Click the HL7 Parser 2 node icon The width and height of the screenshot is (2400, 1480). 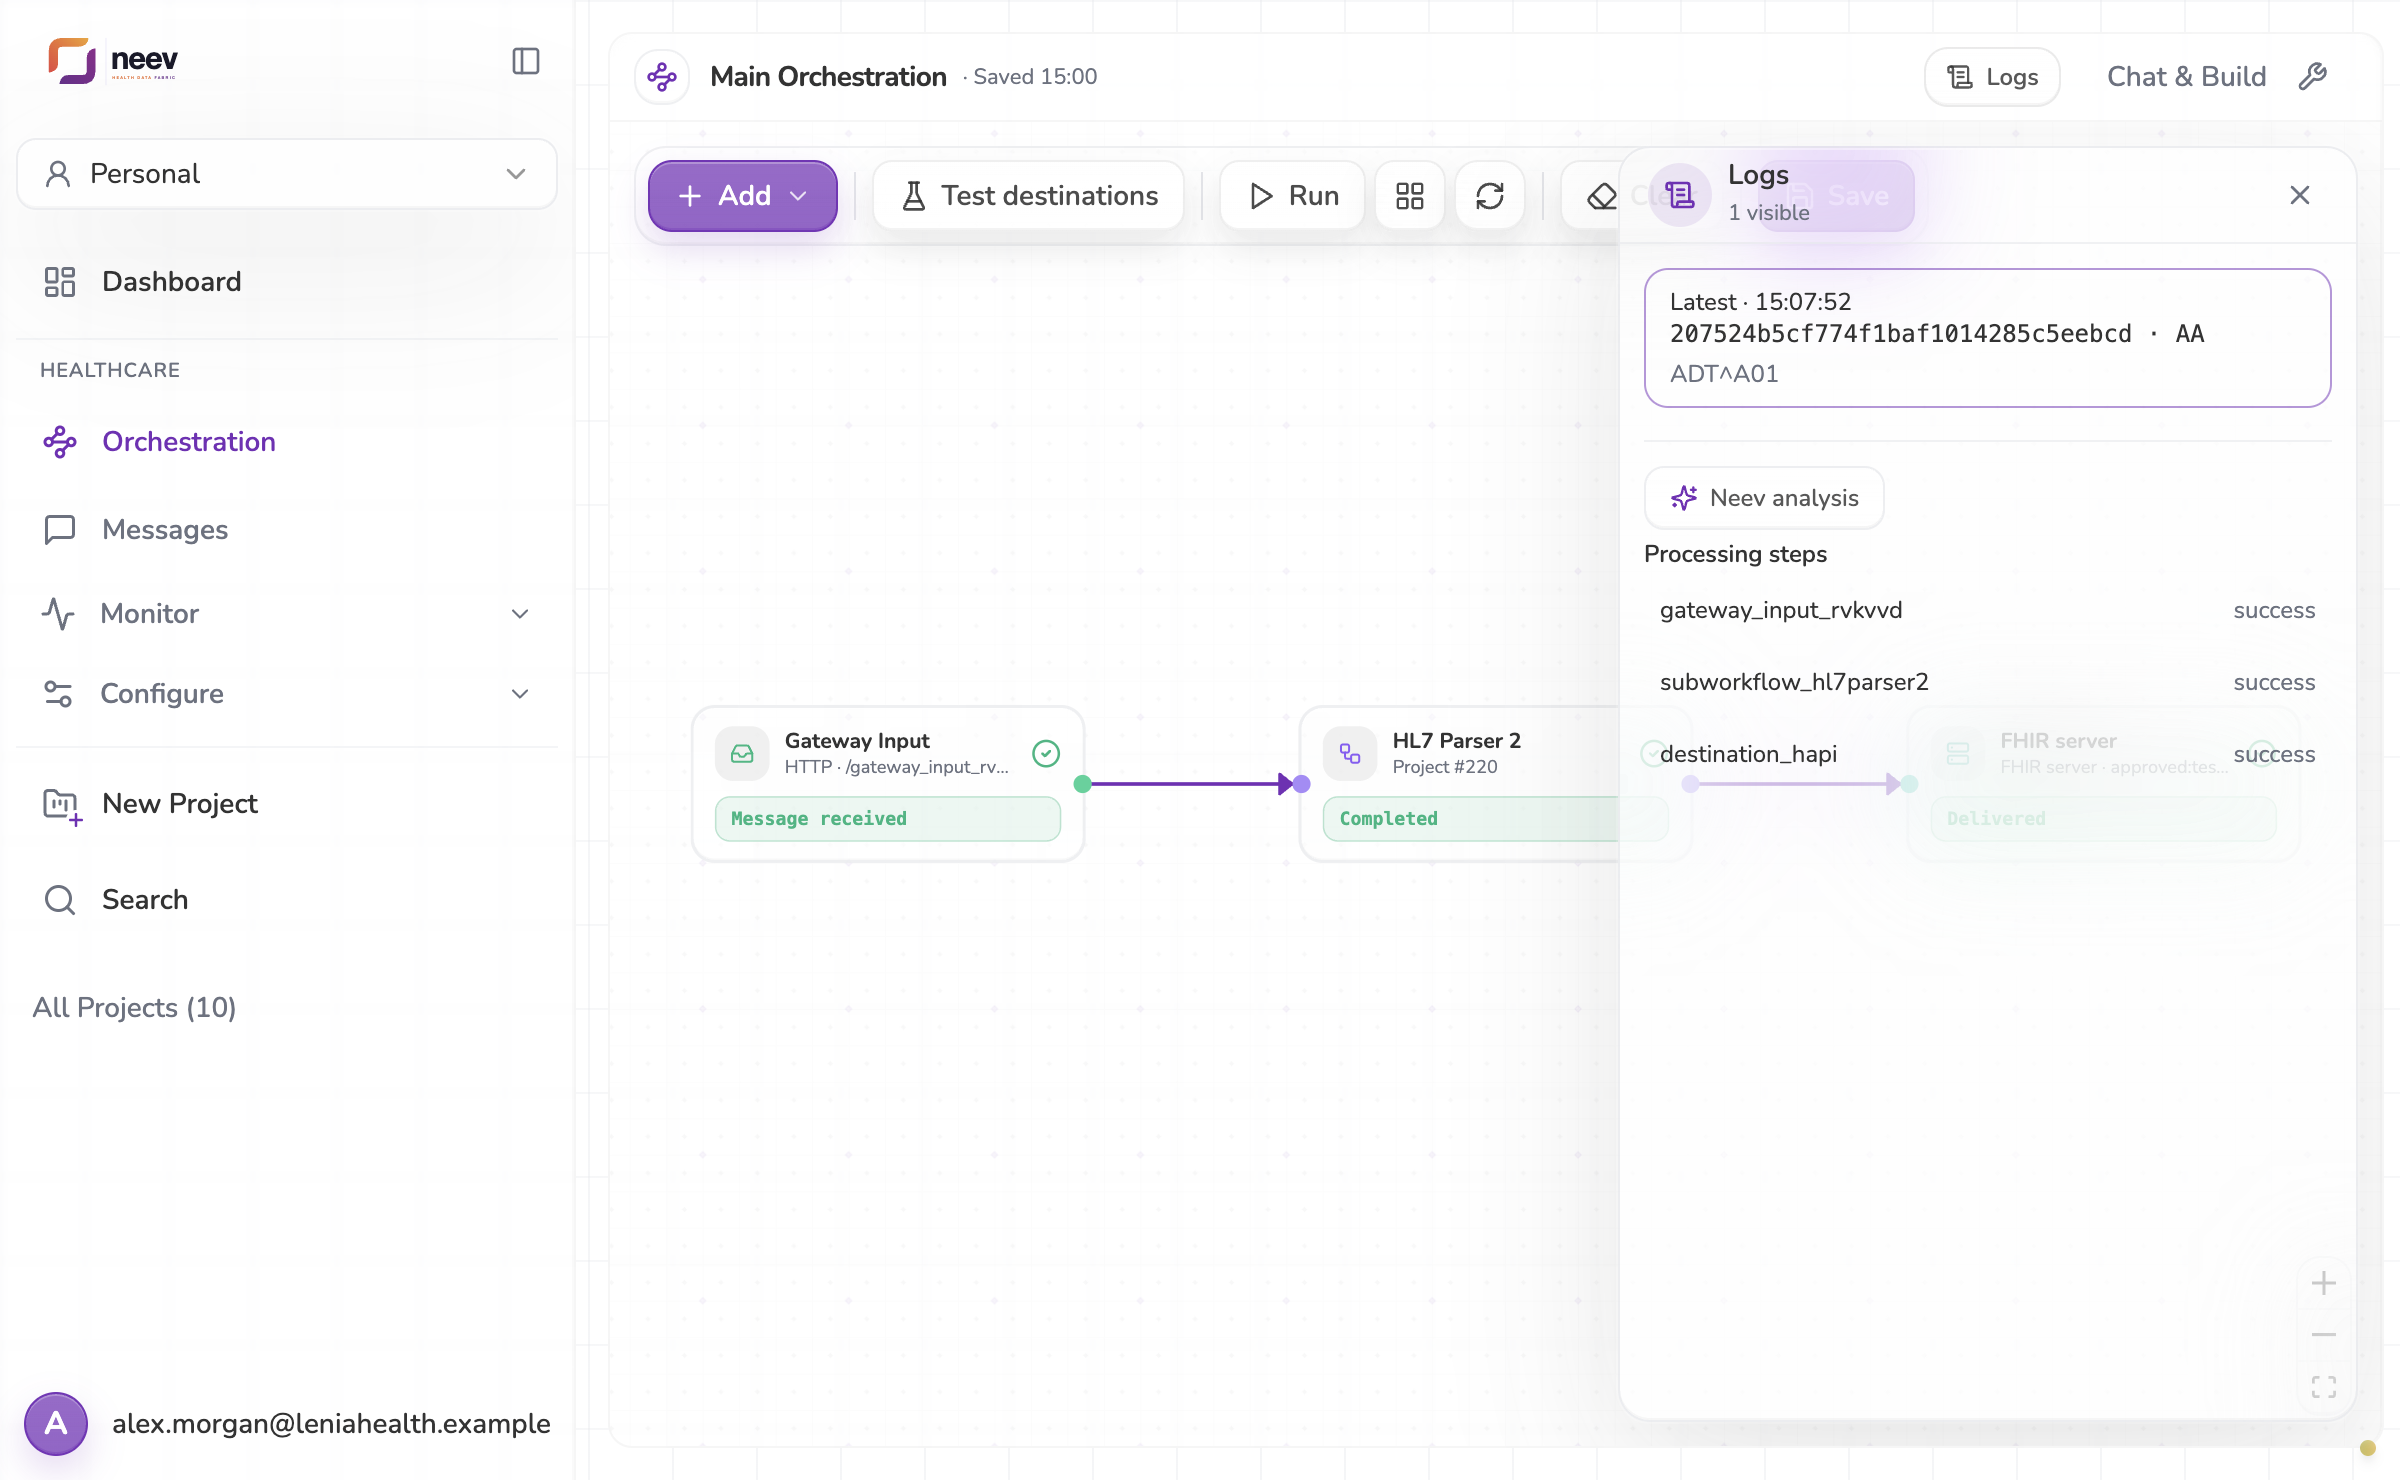pos(1350,754)
